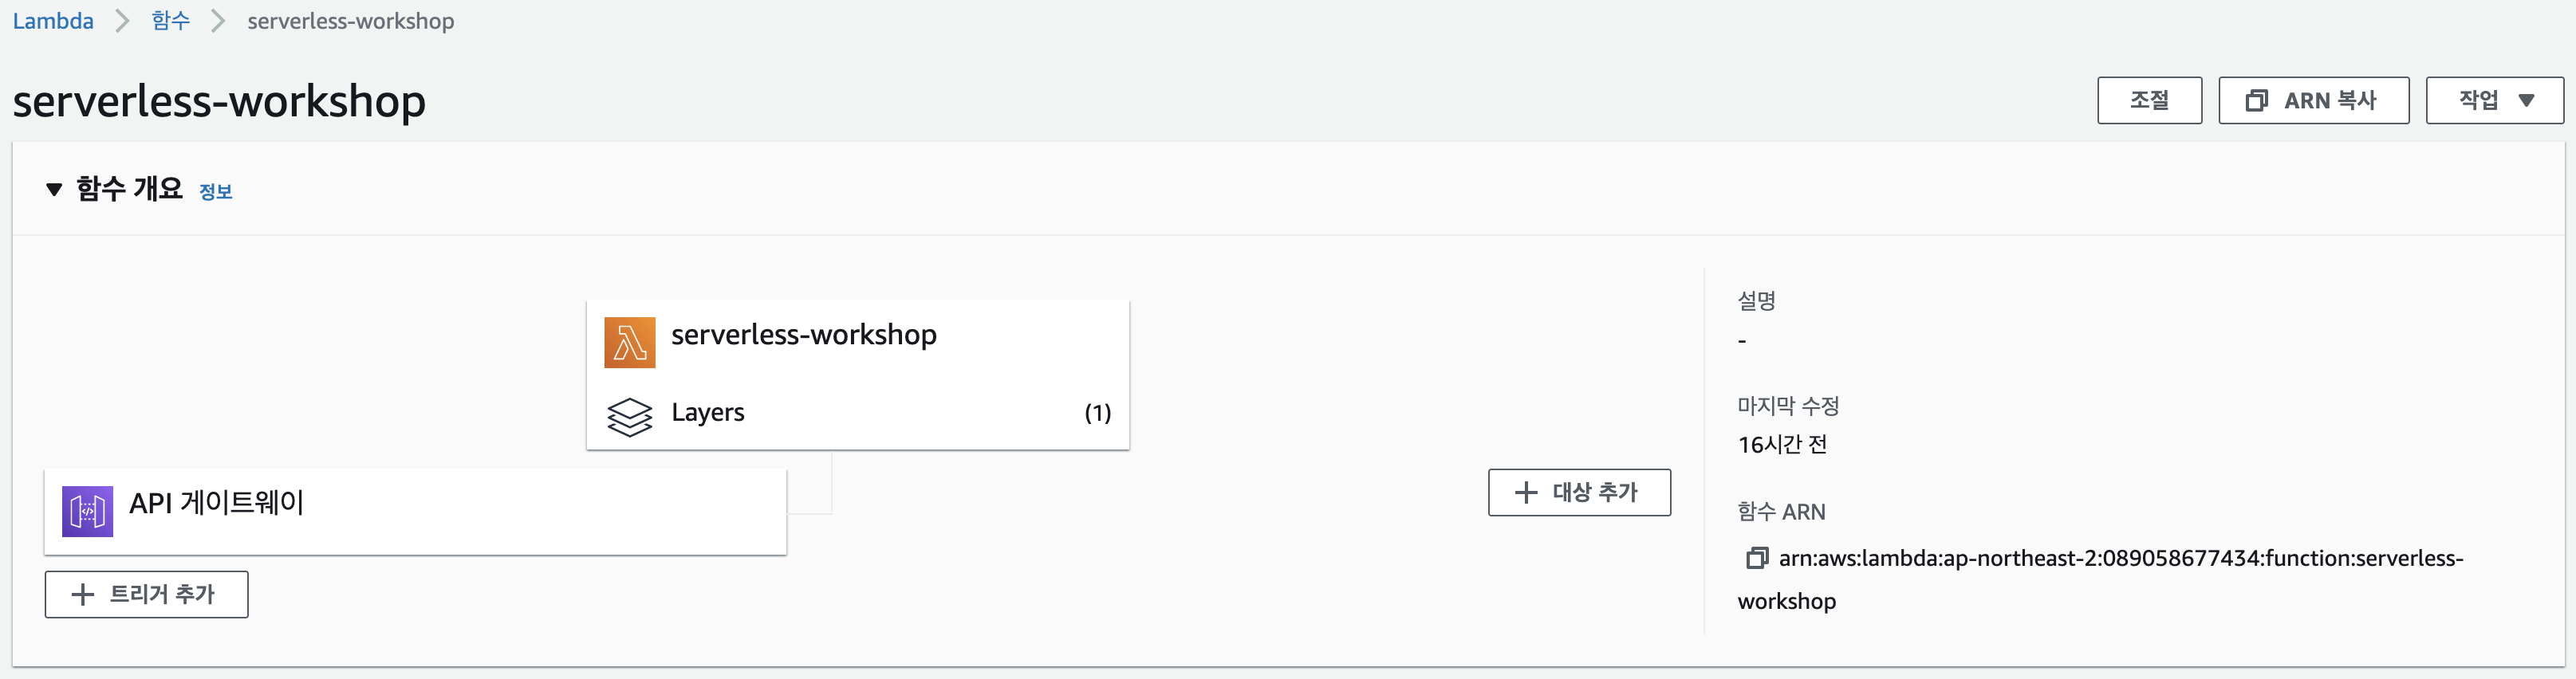
Task: Click the 조절 button
Action: pos(2149,100)
